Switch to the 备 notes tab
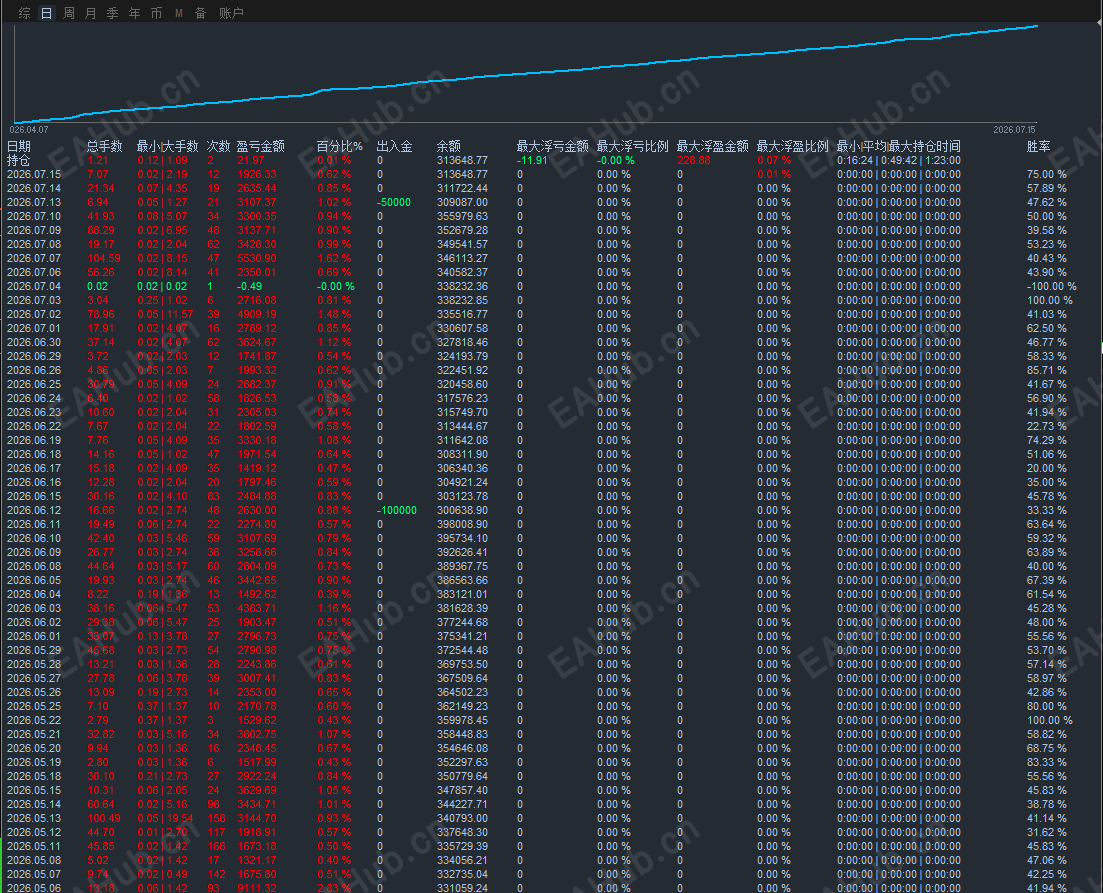This screenshot has height=893, width=1103. point(200,13)
